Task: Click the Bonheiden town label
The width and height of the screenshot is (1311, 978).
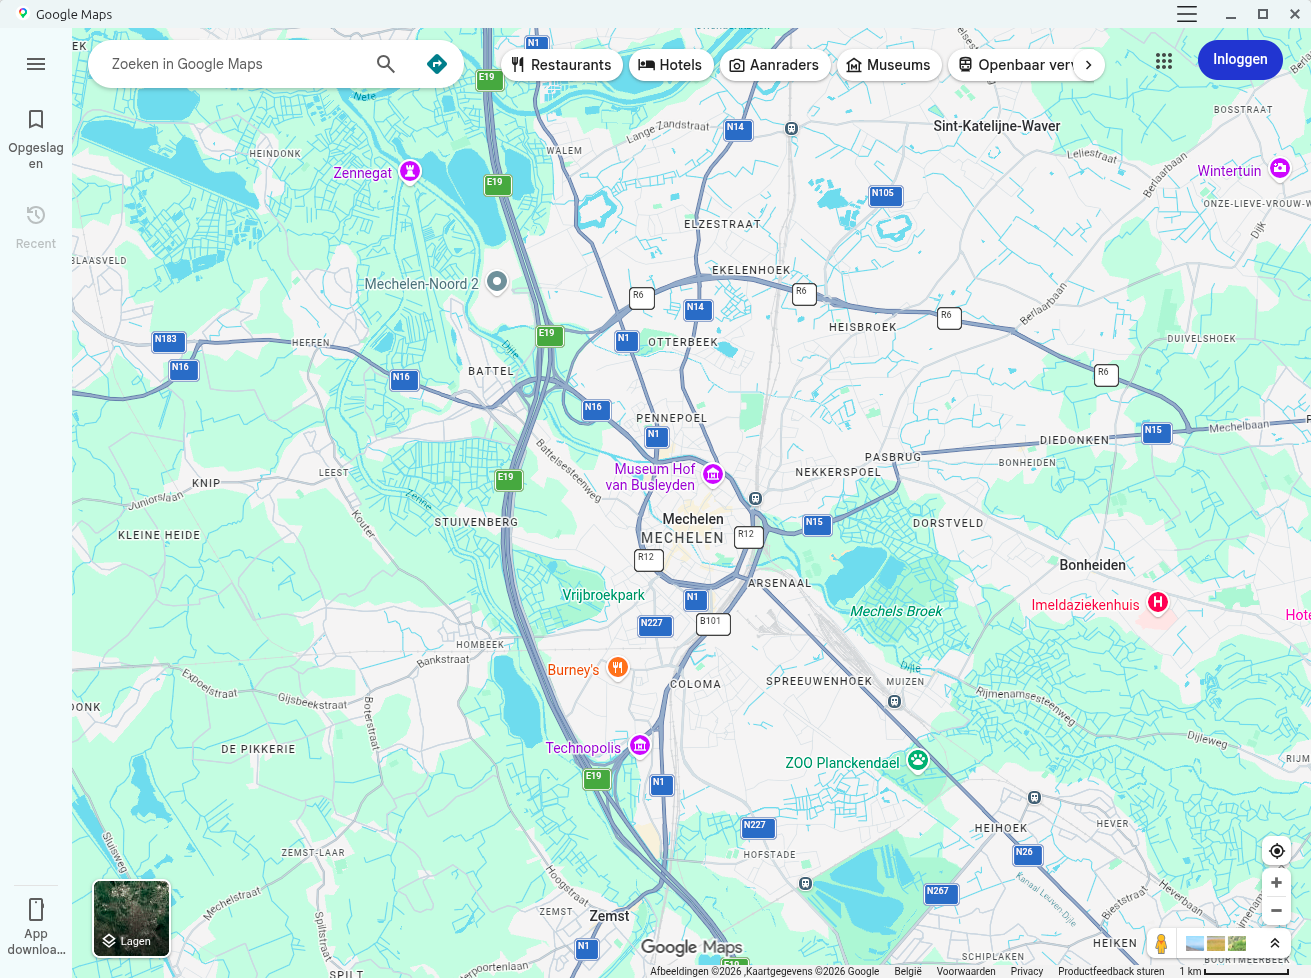Action: coord(1093,565)
